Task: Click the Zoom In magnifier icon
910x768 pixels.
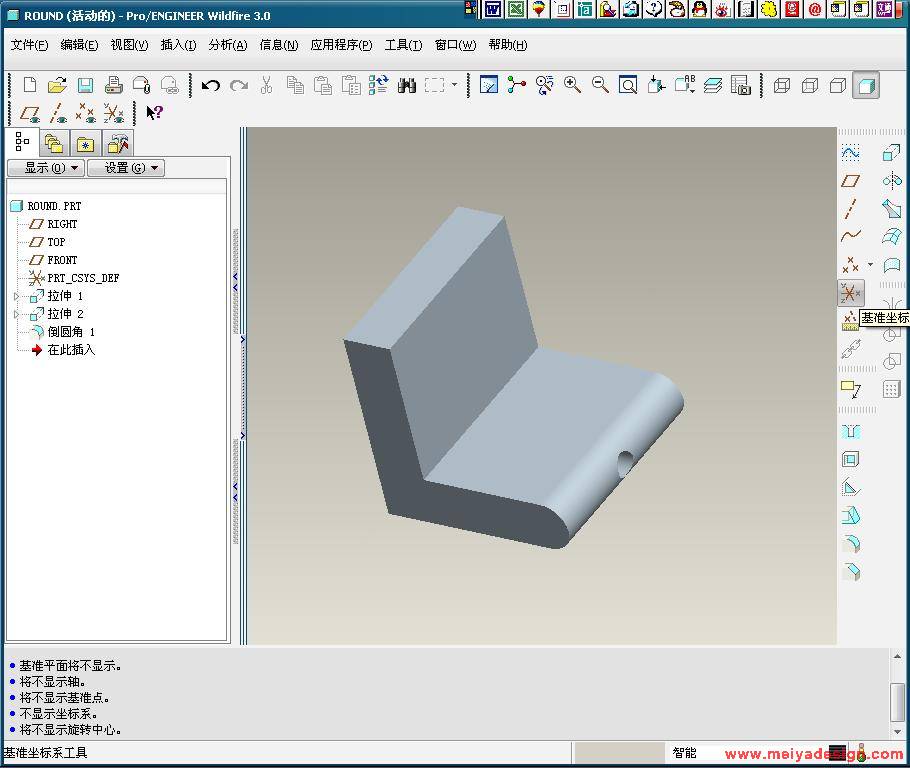Action: 573,86
